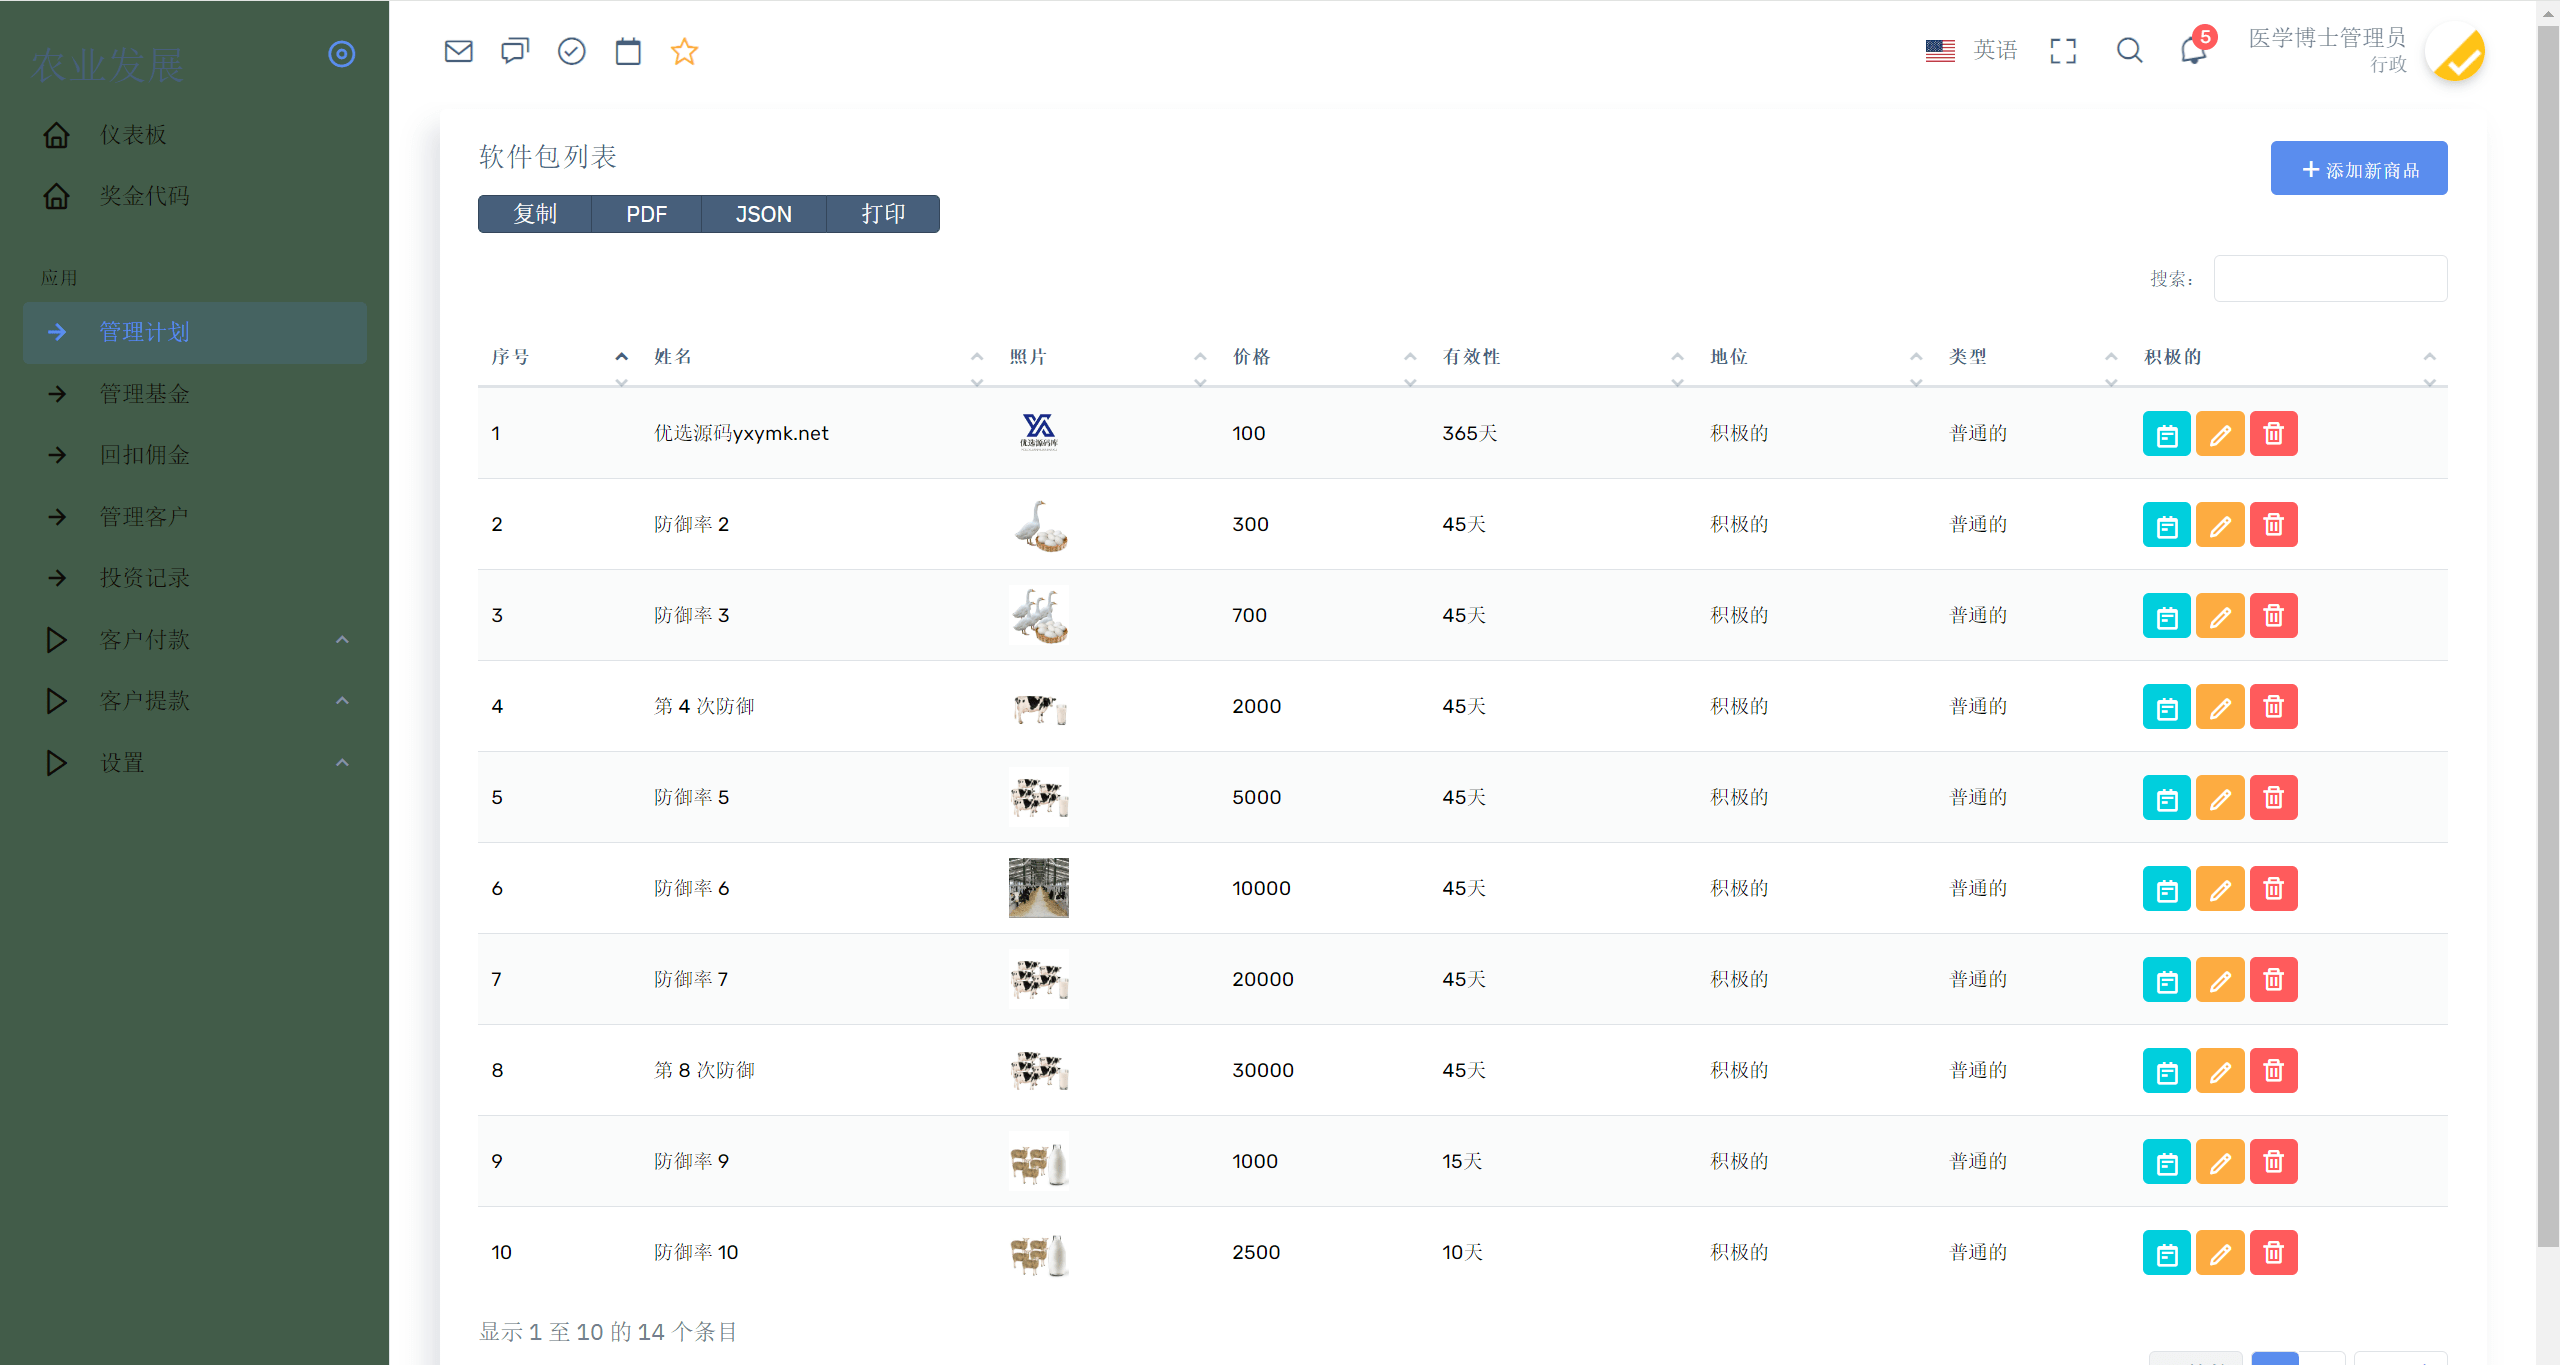This screenshot has width=2560, height=1365.
Task: Sort table by 价格 column
Action: point(1325,357)
